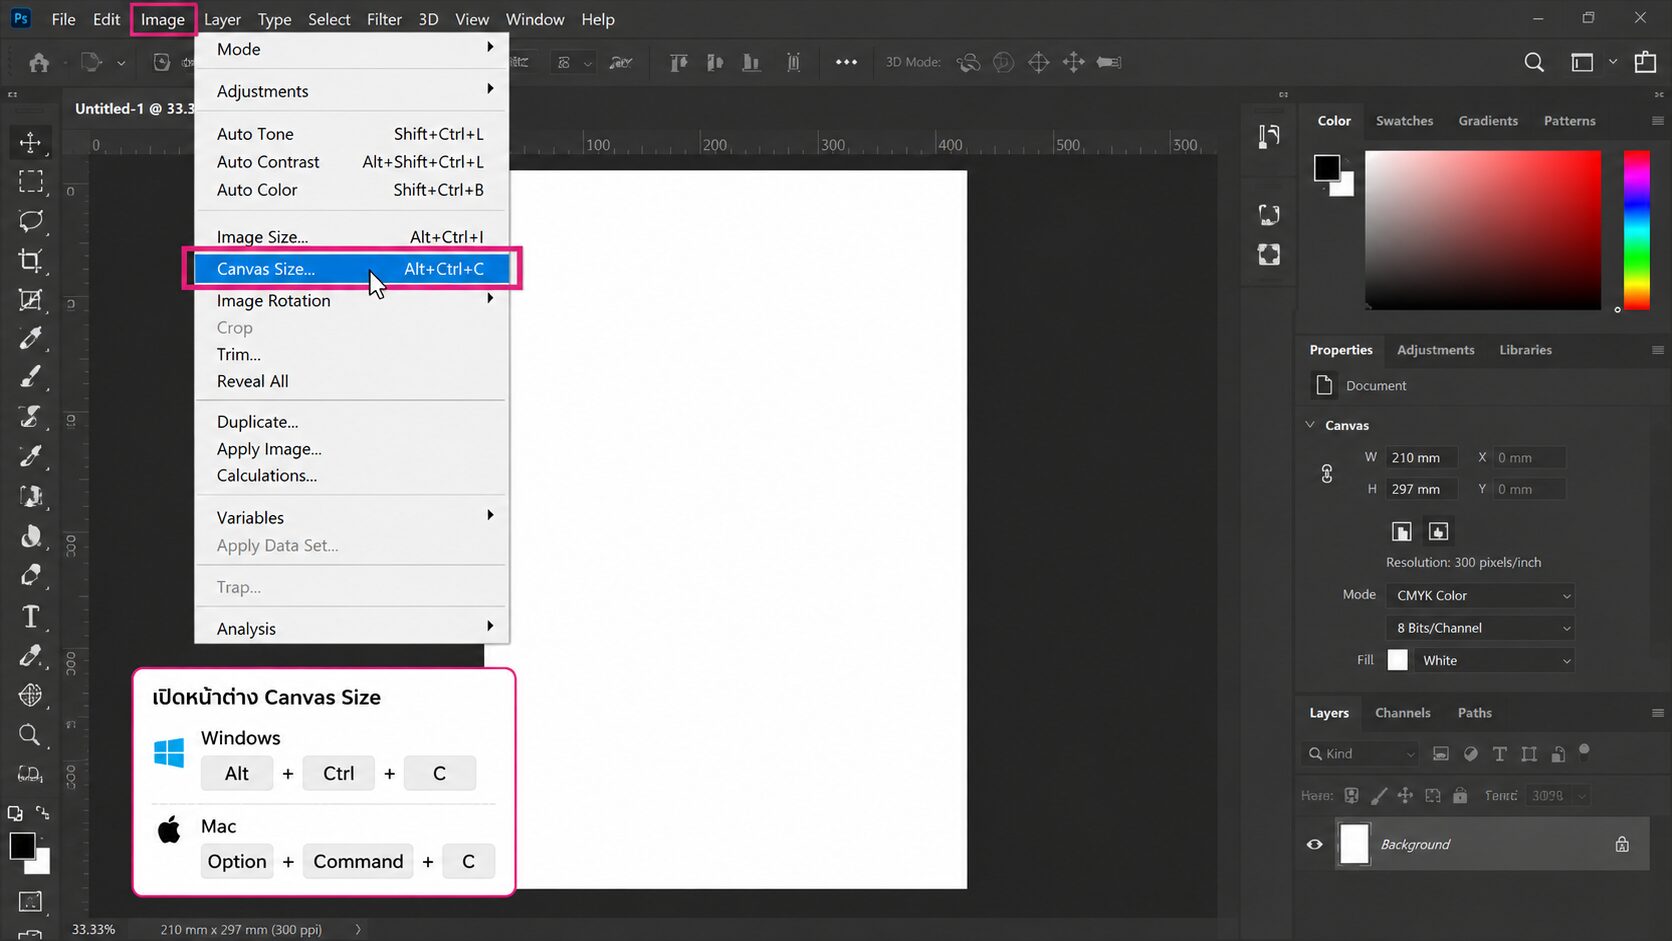Screen dimensions: 1672x941
Task: Select the Eyedropper tool
Action: [x=30, y=338]
